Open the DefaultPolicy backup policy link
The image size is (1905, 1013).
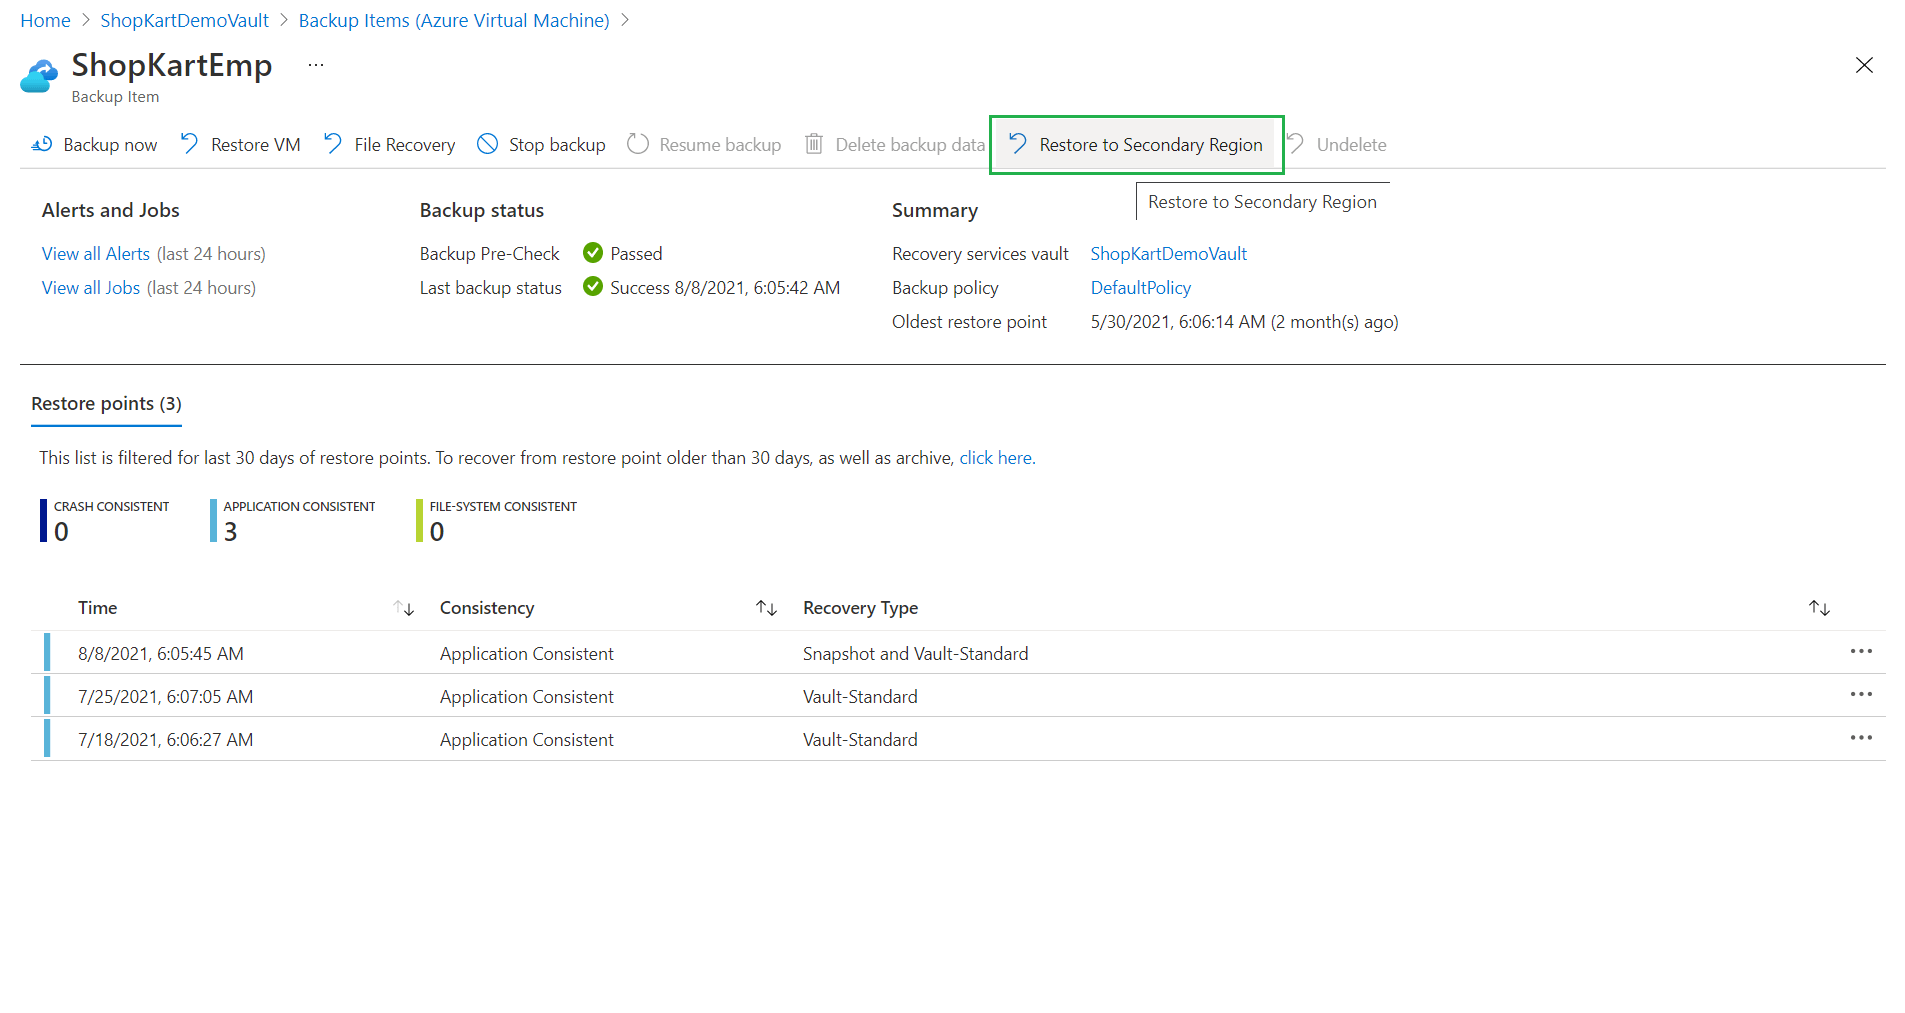[x=1140, y=288]
